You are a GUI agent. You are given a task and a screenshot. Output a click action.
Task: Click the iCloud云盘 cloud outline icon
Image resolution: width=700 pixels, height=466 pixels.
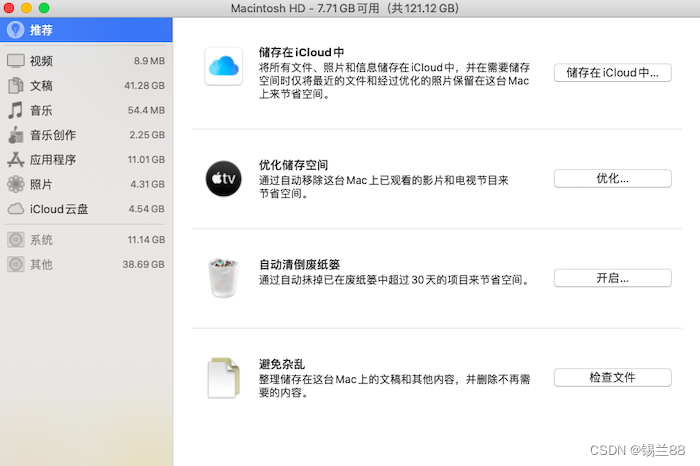[x=16, y=208]
